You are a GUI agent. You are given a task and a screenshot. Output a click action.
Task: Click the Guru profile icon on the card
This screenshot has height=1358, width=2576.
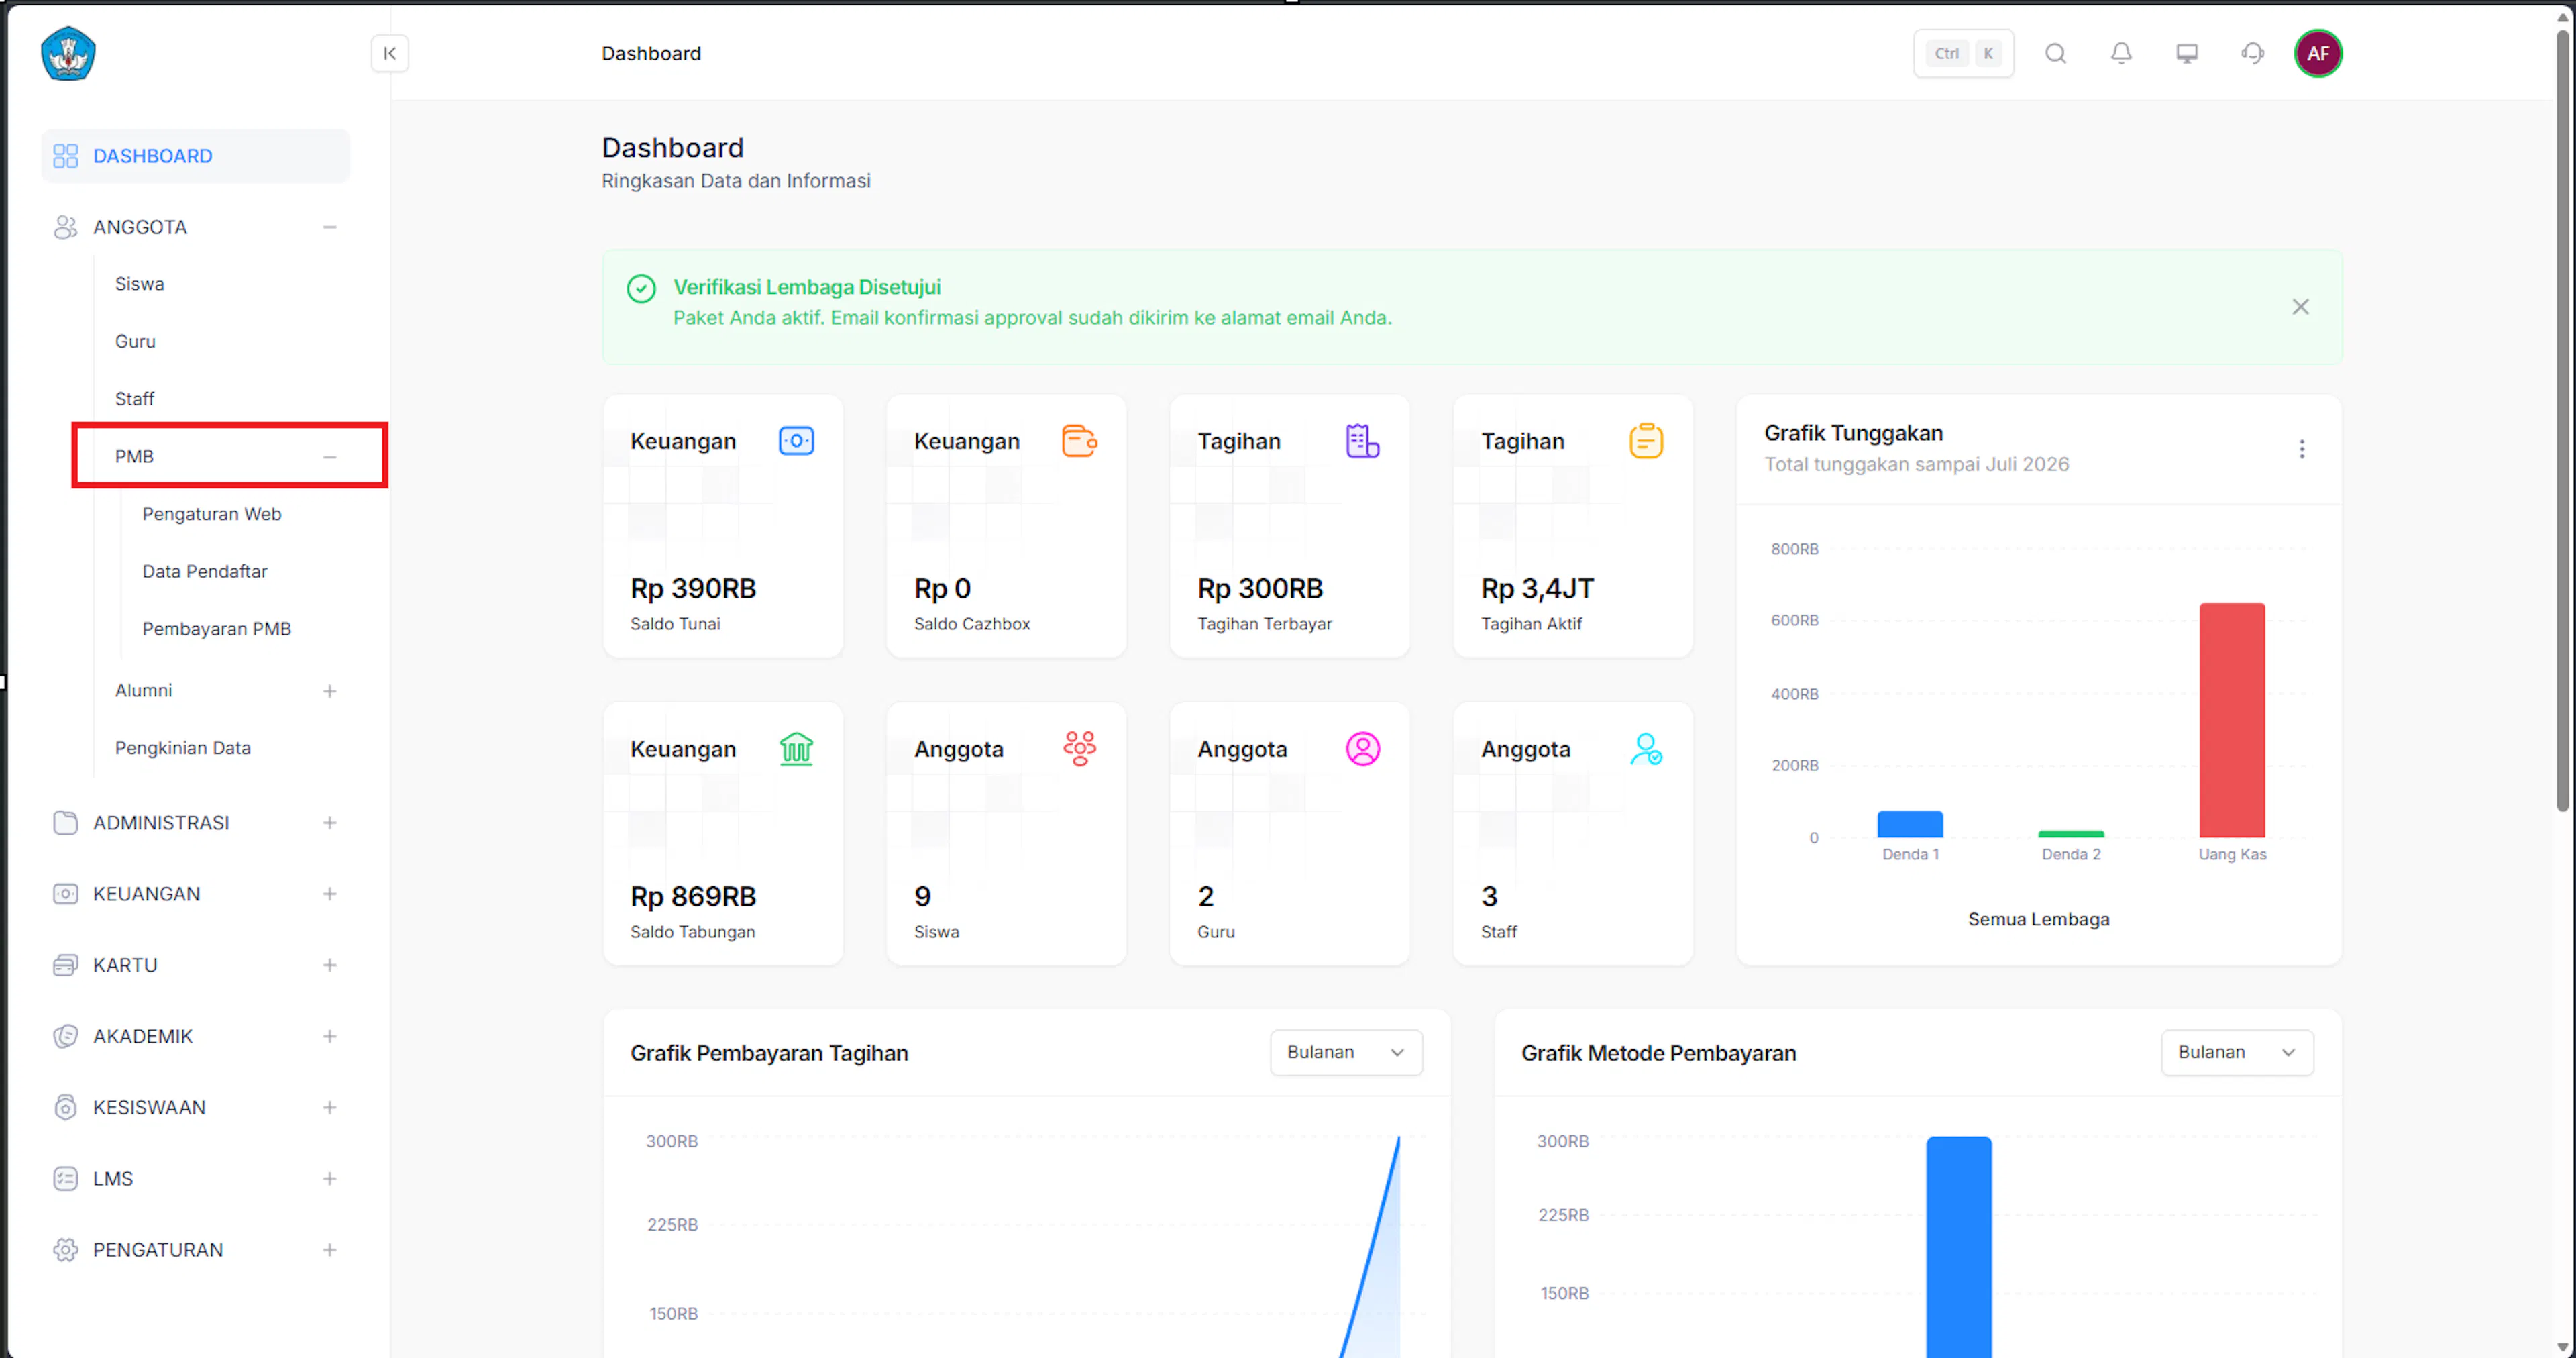(x=1362, y=749)
